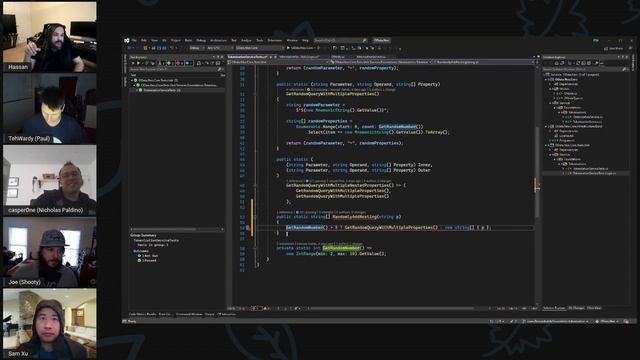Open Code Metrics Results tab
The height and width of the screenshot is (360, 640).
tap(142, 314)
